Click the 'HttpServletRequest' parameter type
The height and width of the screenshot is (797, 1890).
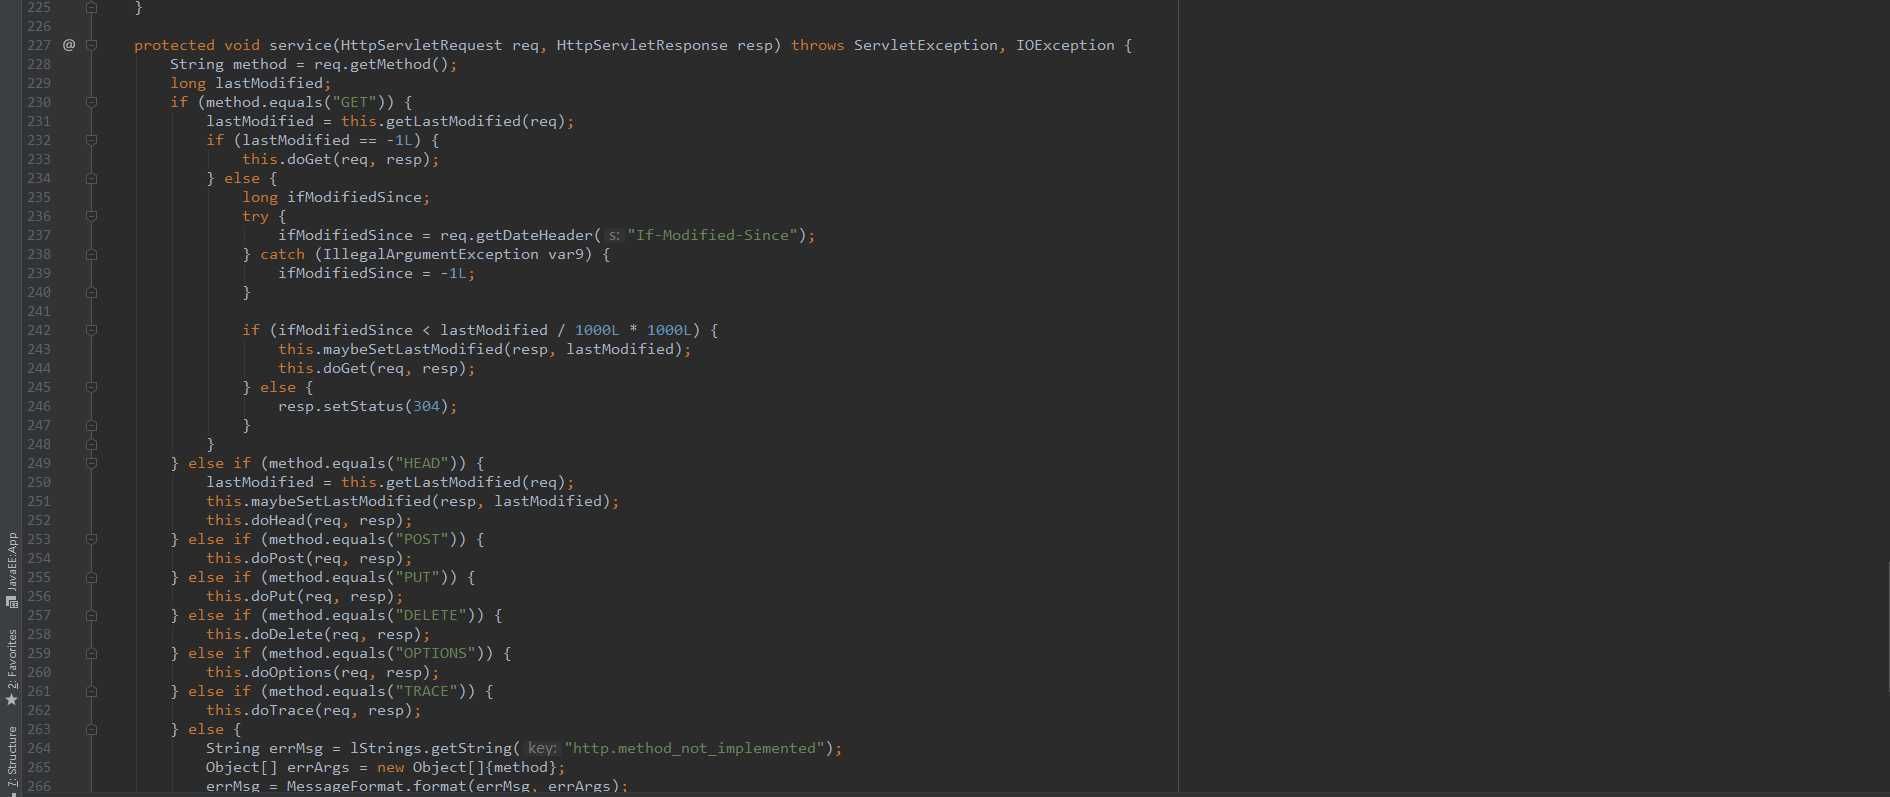421,45
